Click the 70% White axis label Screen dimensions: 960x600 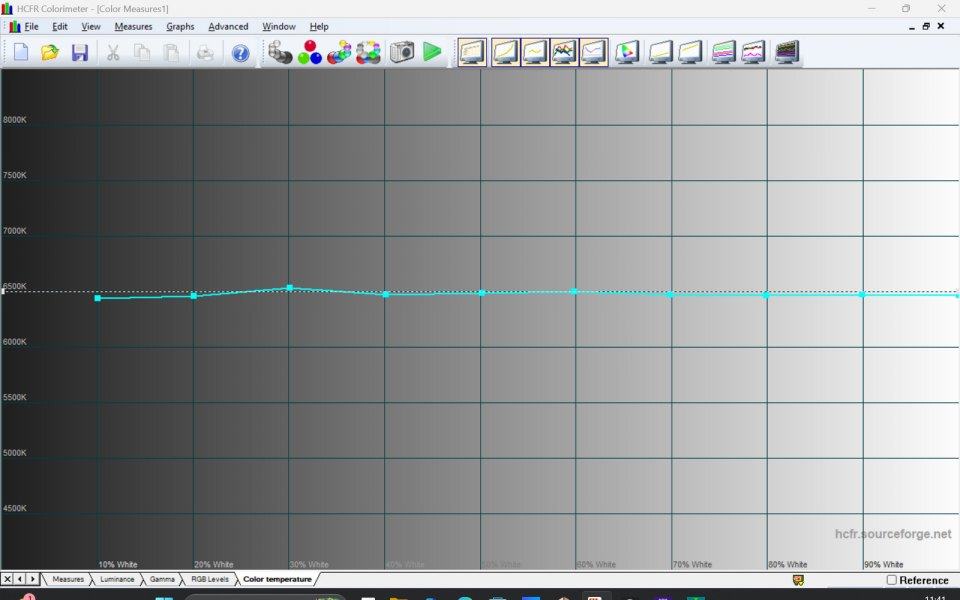pyautogui.click(x=692, y=564)
